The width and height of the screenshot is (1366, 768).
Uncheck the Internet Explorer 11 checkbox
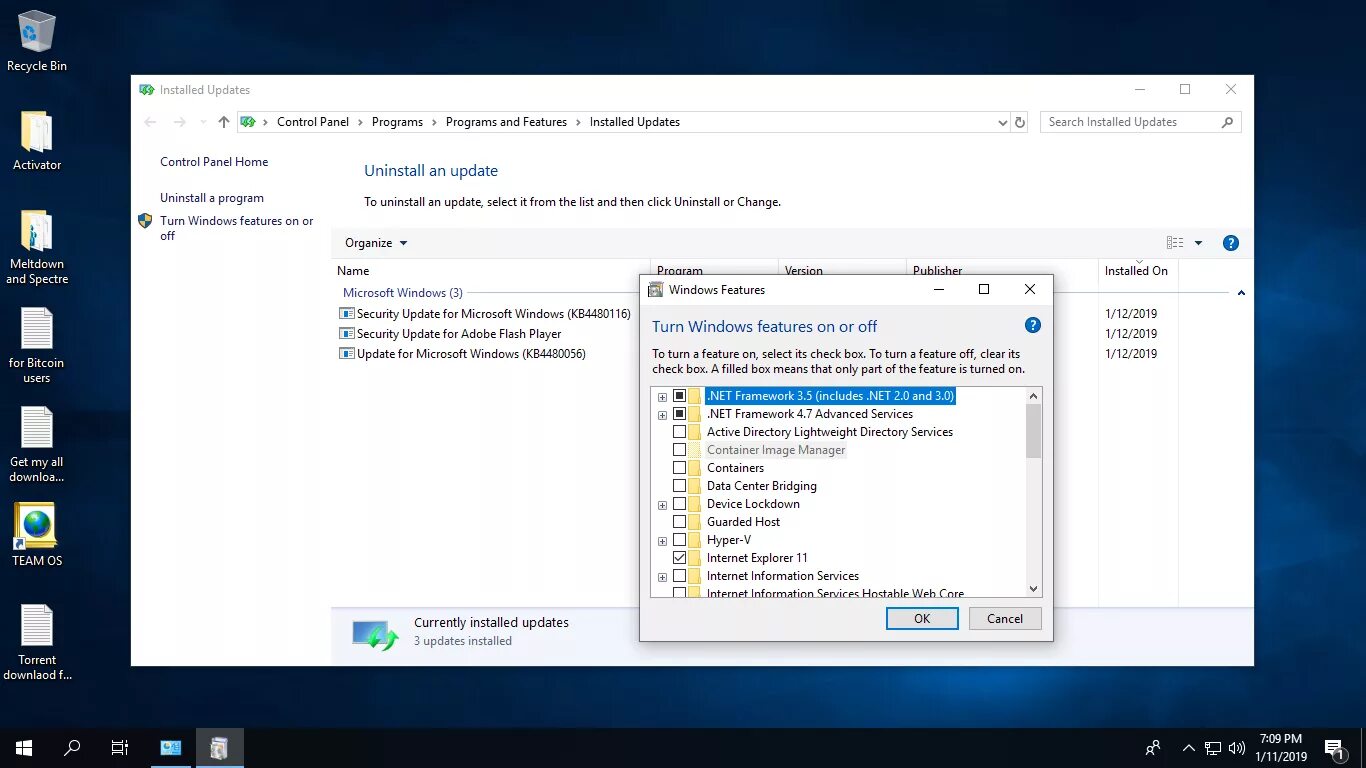[680, 558]
